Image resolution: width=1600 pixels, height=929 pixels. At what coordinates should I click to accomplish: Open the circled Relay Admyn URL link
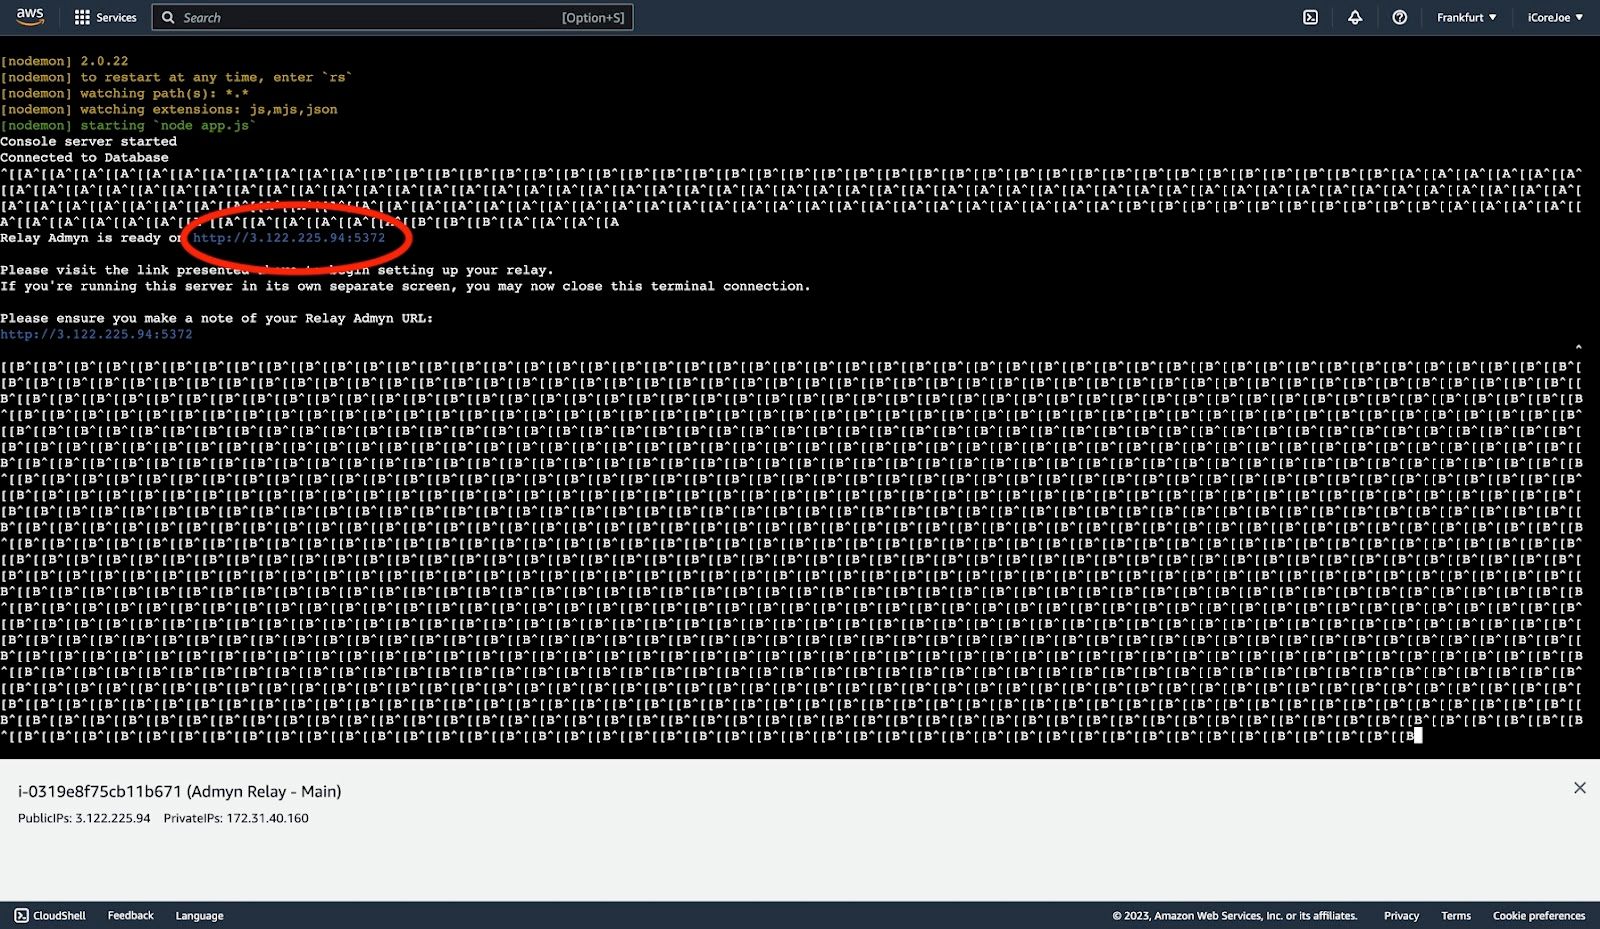(289, 238)
